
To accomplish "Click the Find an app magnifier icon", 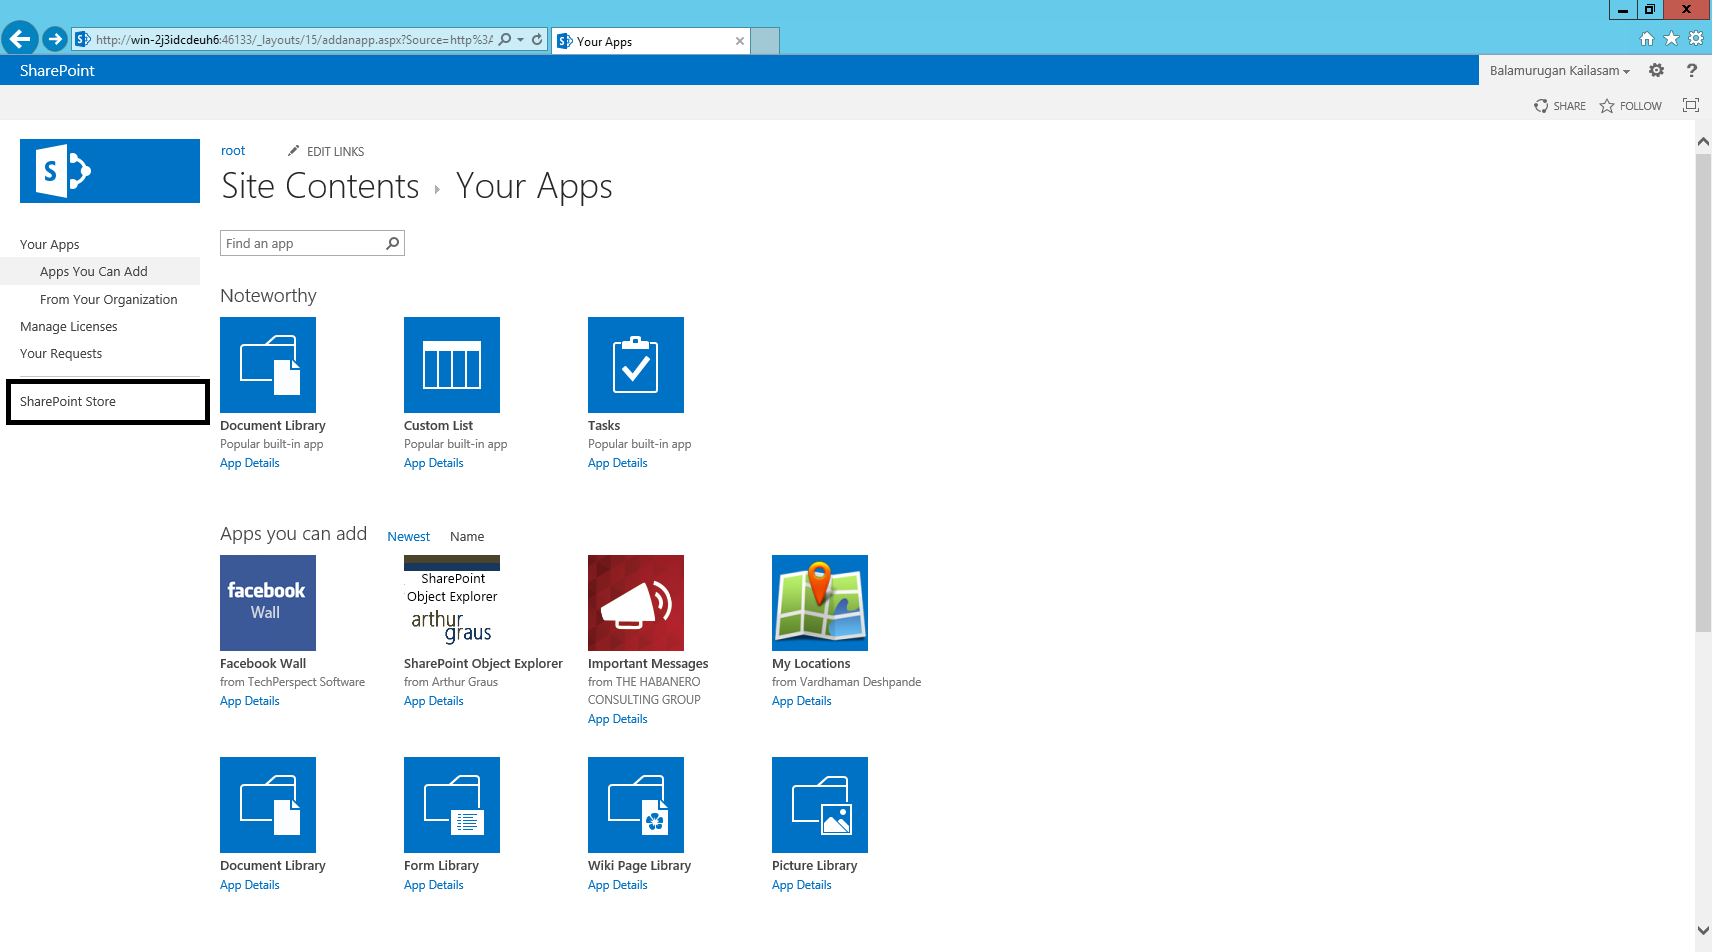I will coord(393,243).
